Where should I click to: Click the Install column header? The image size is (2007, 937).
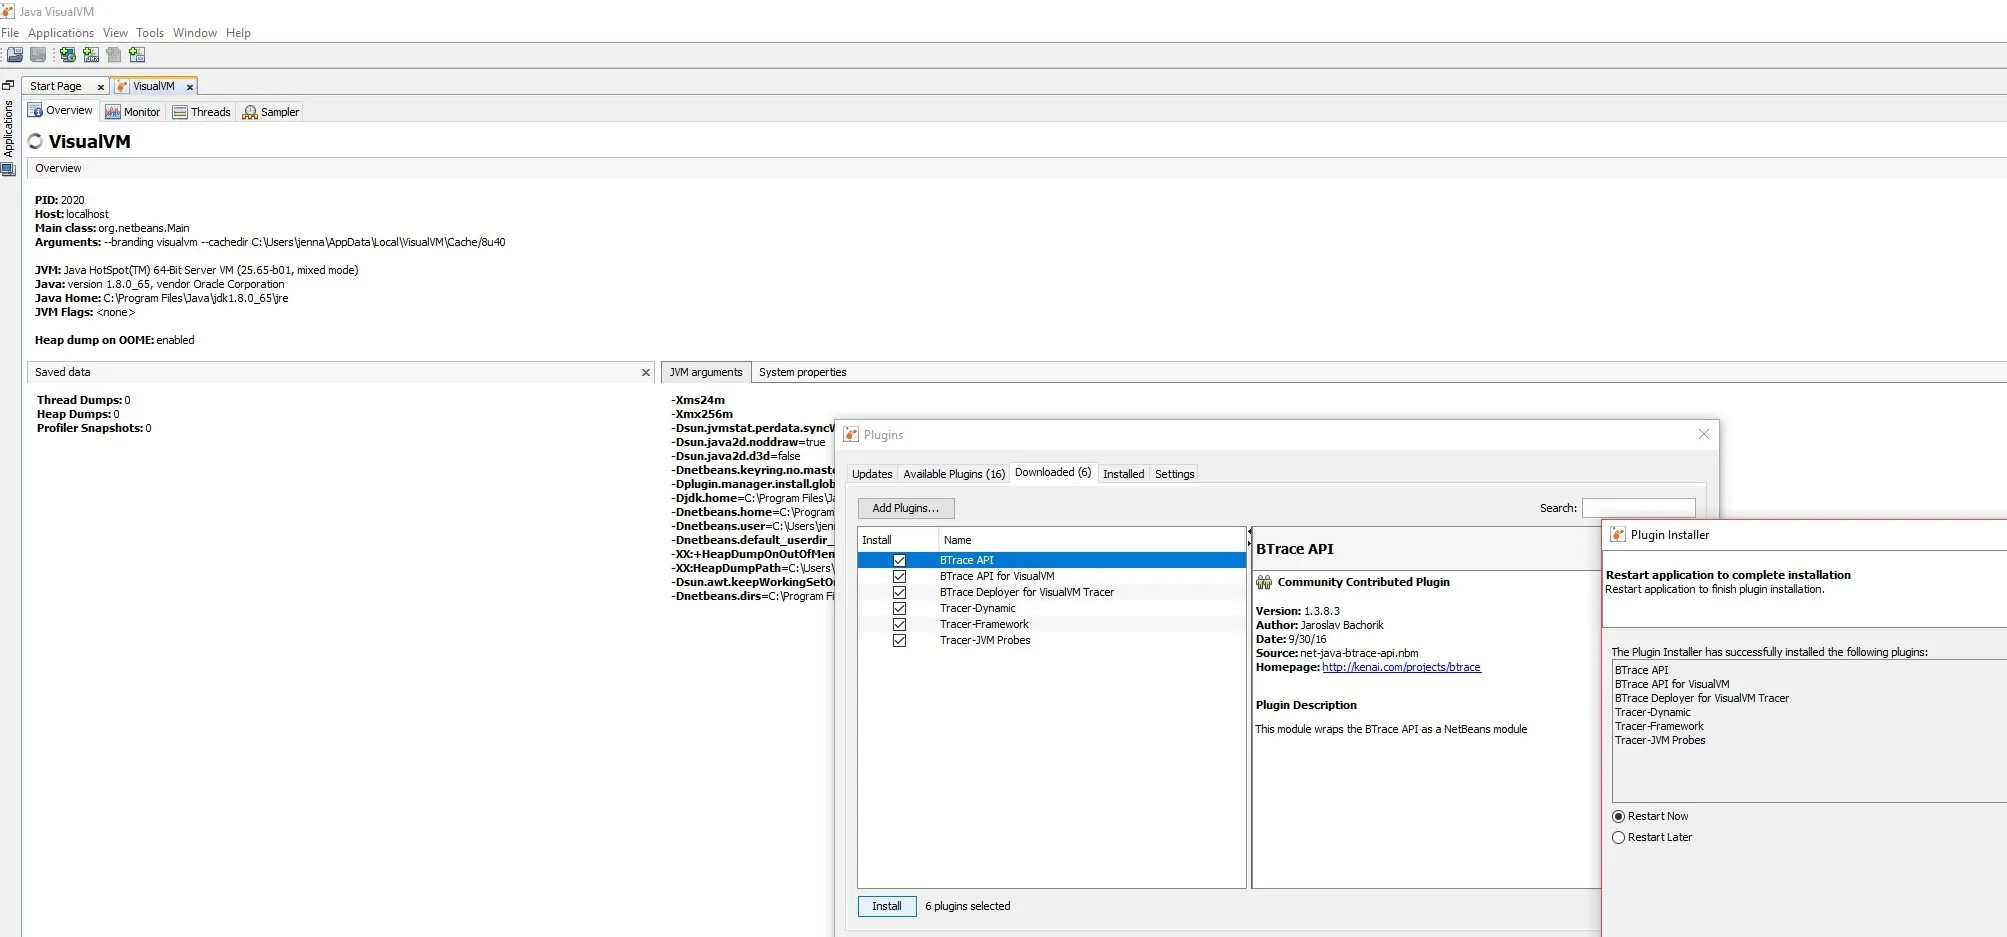pyautogui.click(x=898, y=540)
